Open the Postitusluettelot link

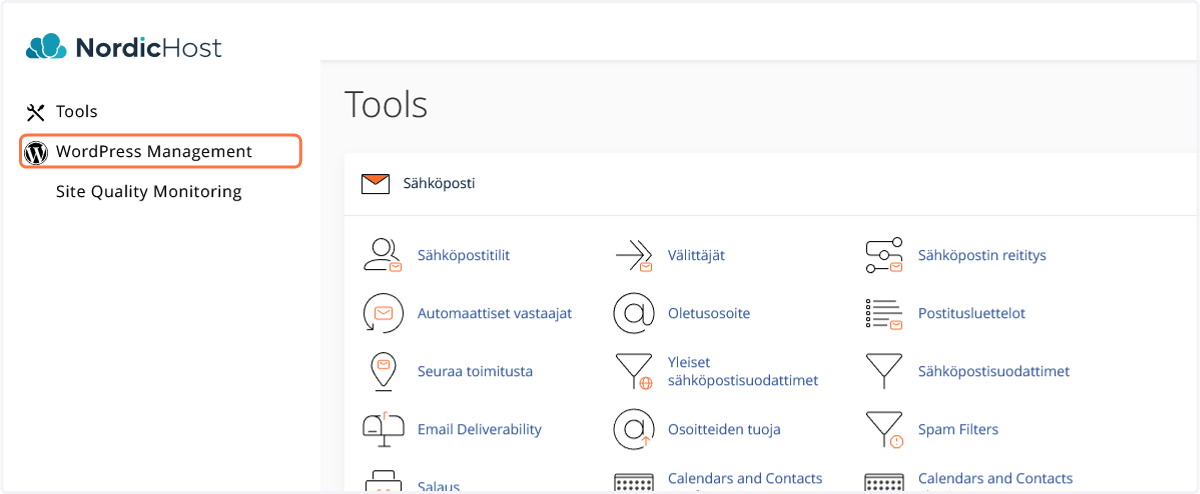tap(972, 313)
